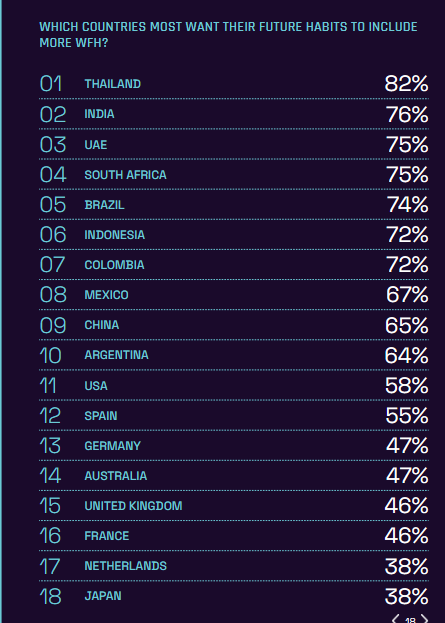Select the Germany row
The width and height of the screenshot is (445, 623).
[234, 445]
